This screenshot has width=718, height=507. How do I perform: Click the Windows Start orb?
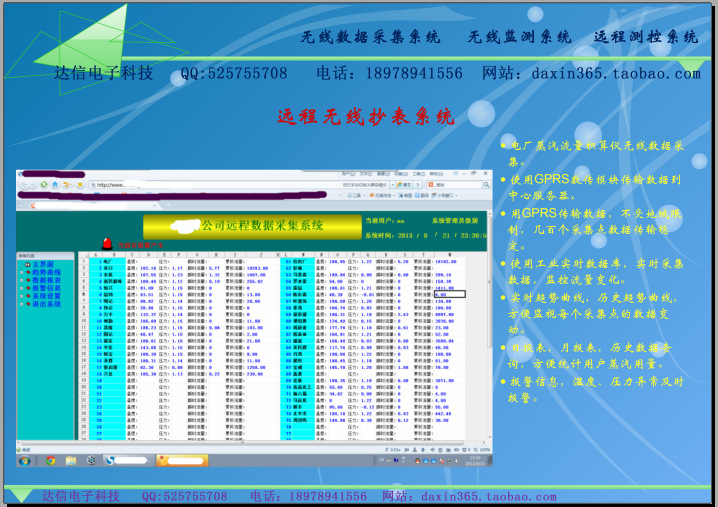(x=25, y=460)
